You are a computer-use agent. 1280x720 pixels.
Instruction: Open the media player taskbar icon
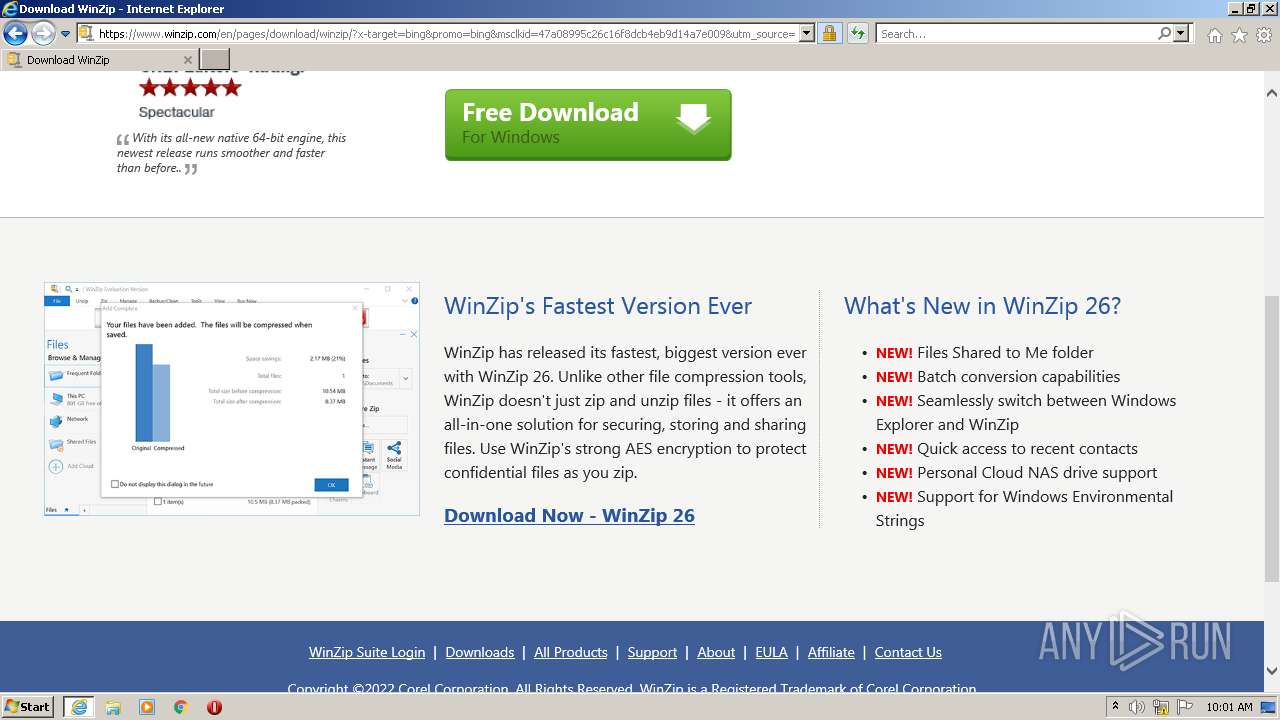[147, 707]
